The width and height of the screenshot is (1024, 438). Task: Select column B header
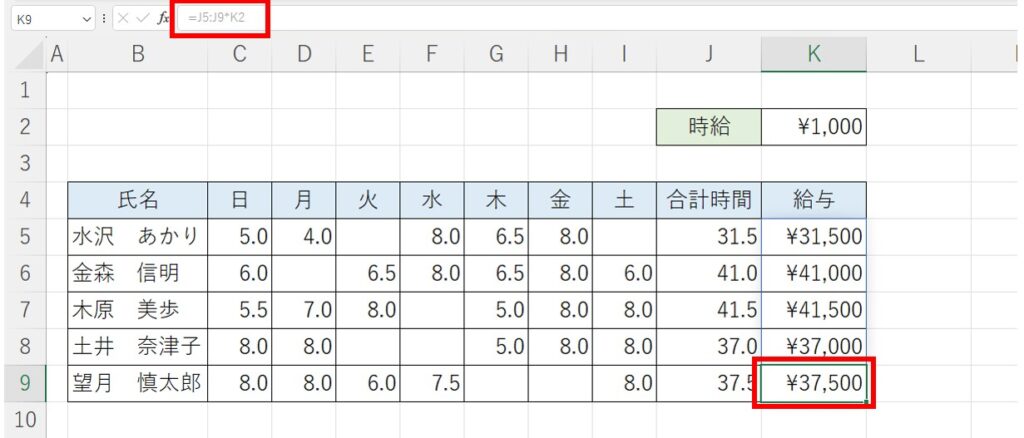pos(138,55)
